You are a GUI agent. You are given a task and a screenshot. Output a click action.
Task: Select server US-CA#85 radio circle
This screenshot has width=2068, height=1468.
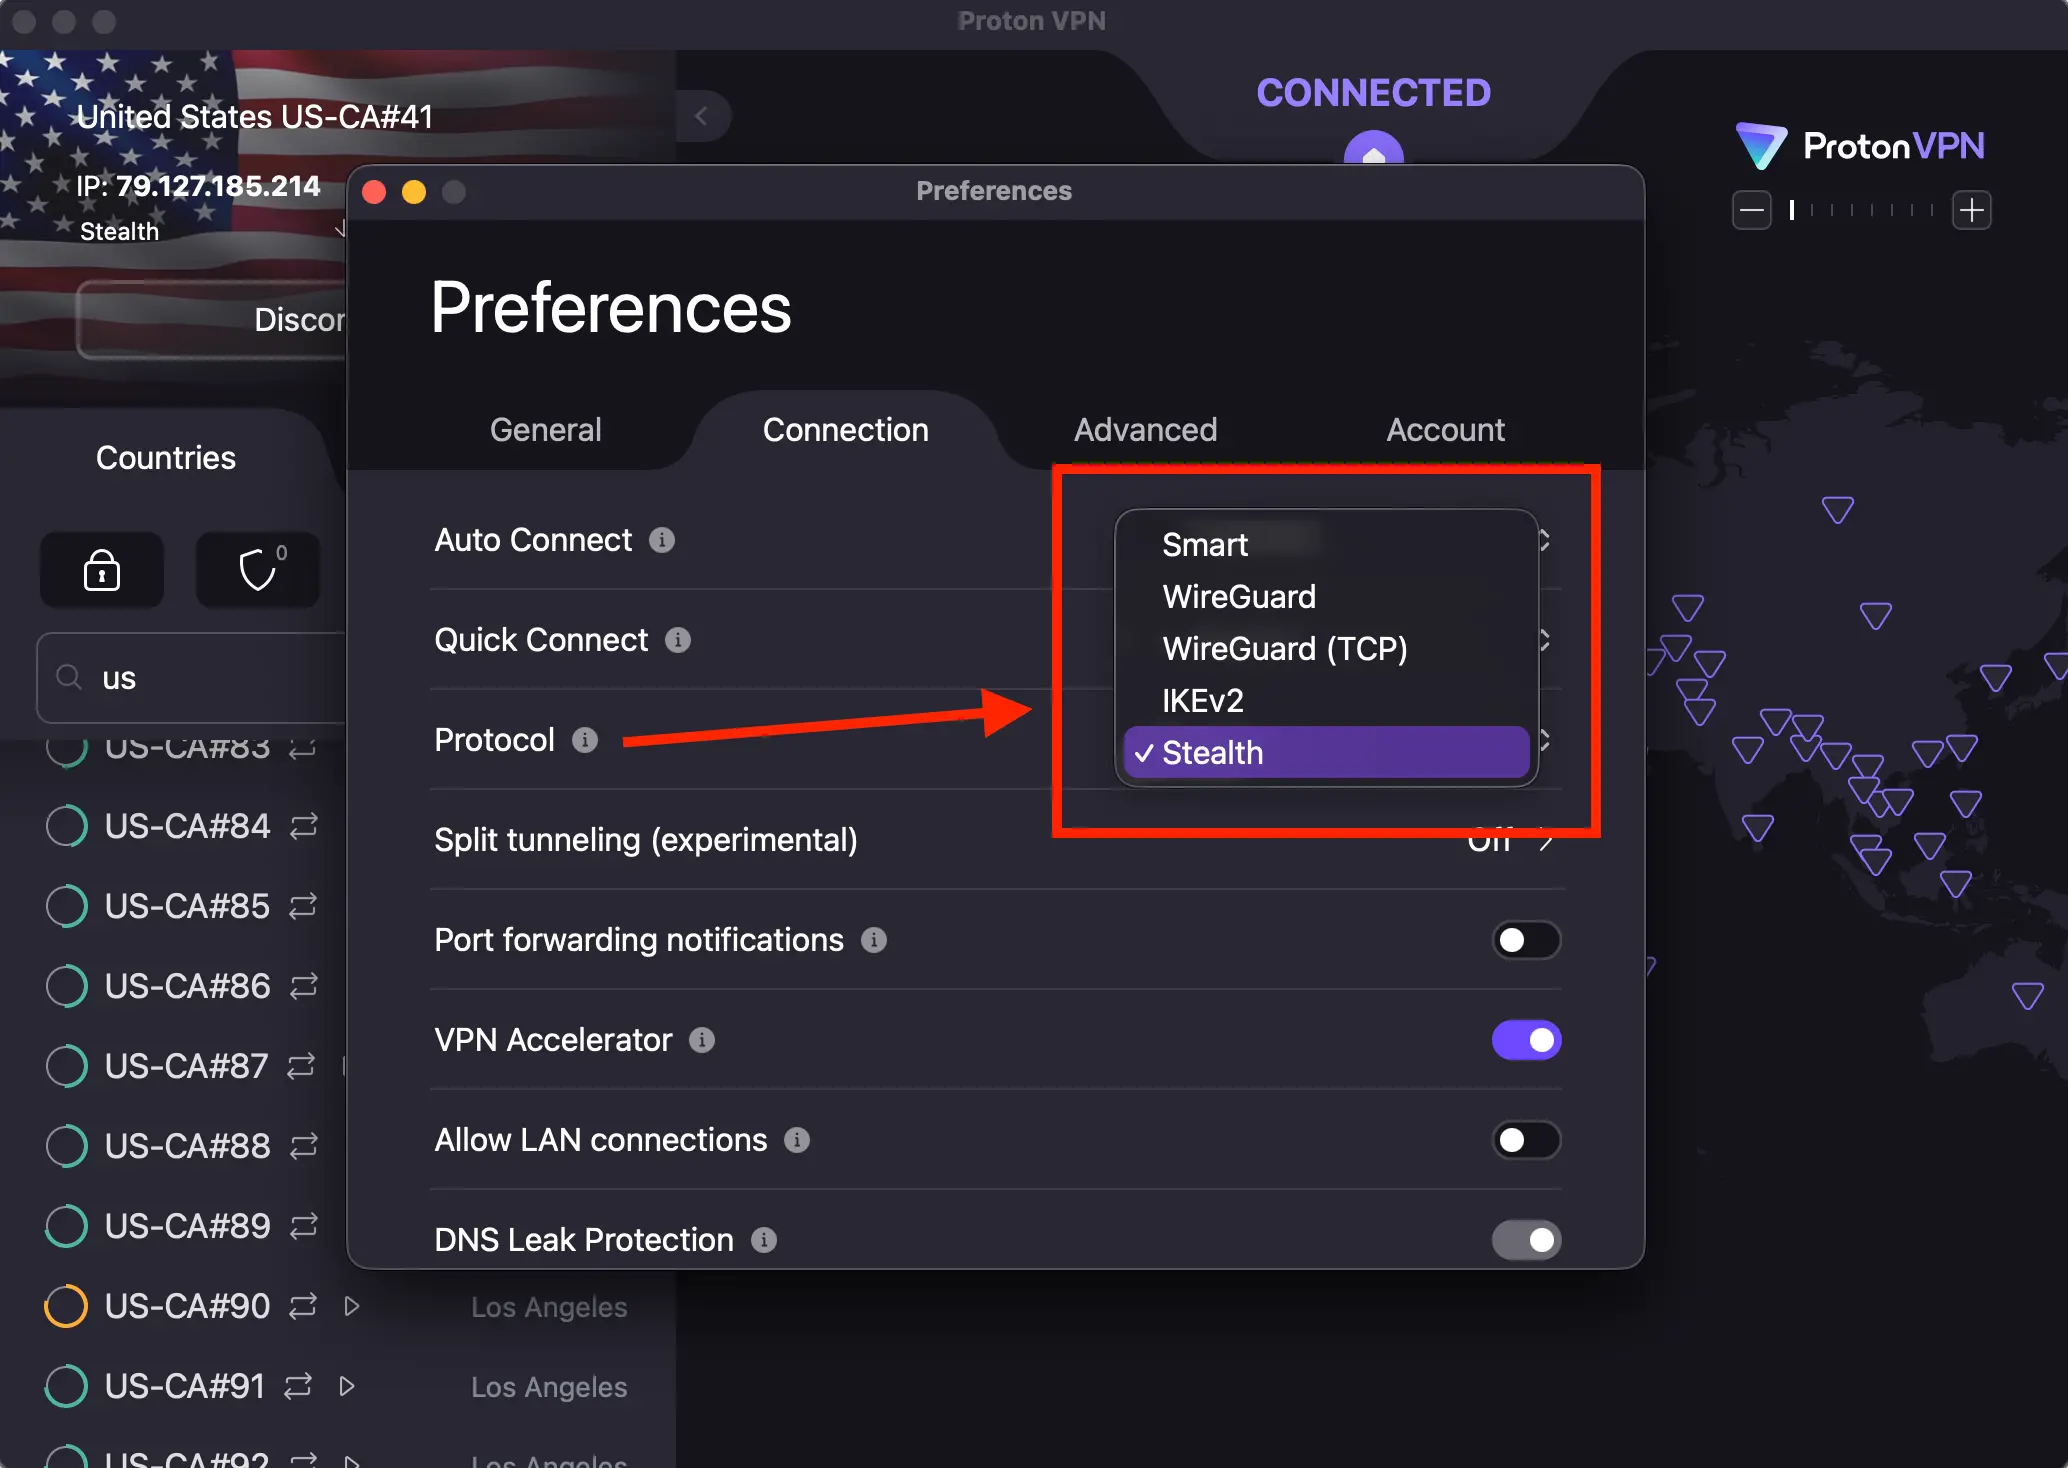pos(66,906)
